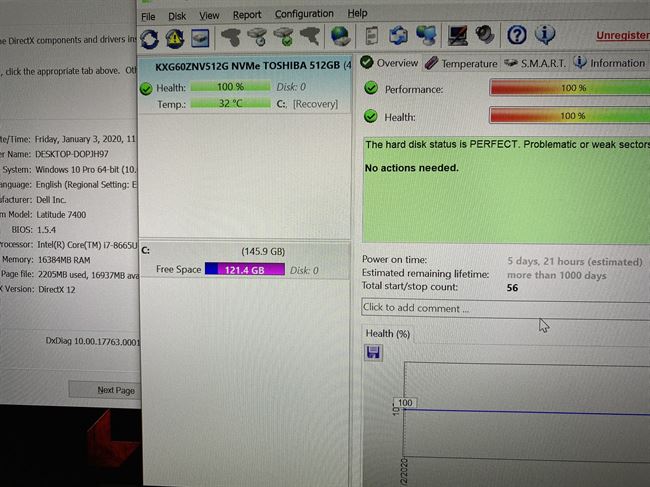This screenshot has width=650, height=487.
Task: Click the 5 days, 21 hours power on value
Action: (x=575, y=262)
